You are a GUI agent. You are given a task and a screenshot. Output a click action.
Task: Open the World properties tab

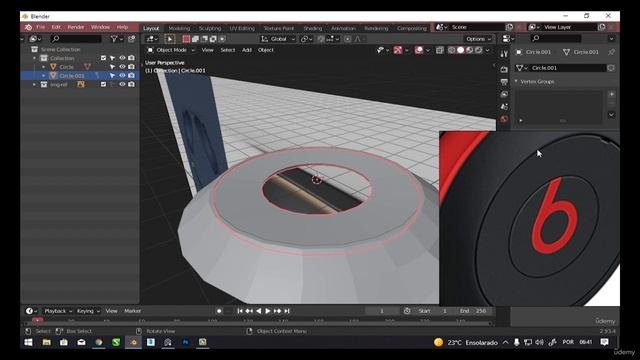[504, 119]
